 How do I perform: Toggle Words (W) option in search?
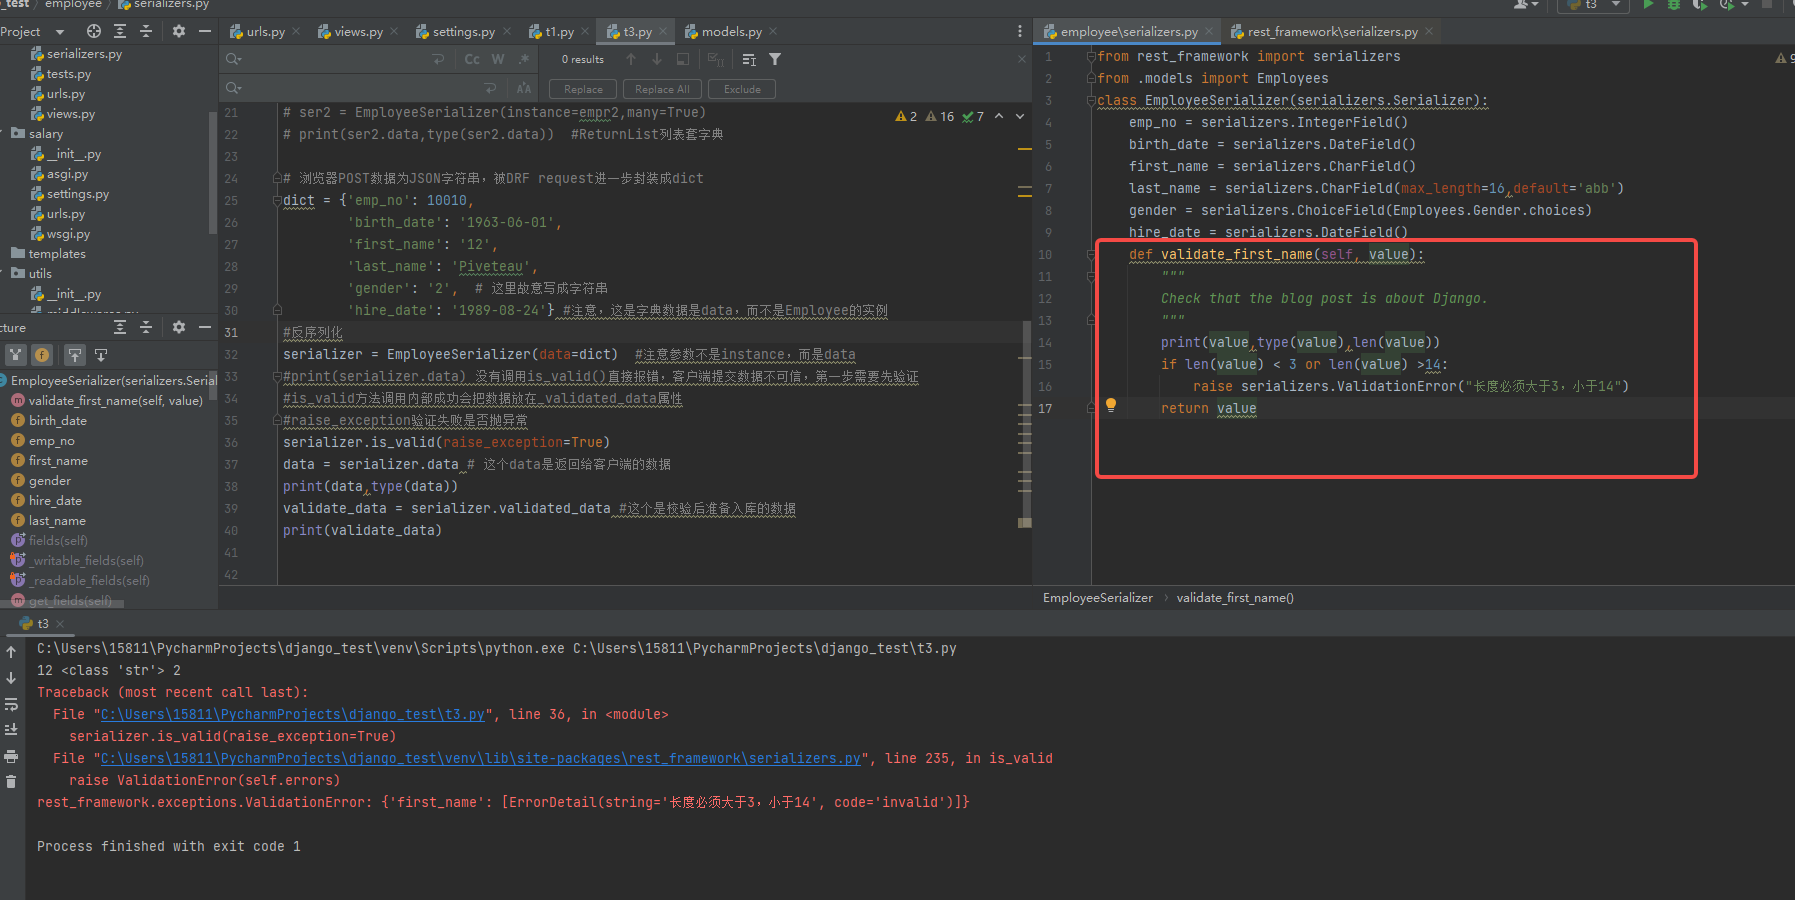pyautogui.click(x=498, y=59)
